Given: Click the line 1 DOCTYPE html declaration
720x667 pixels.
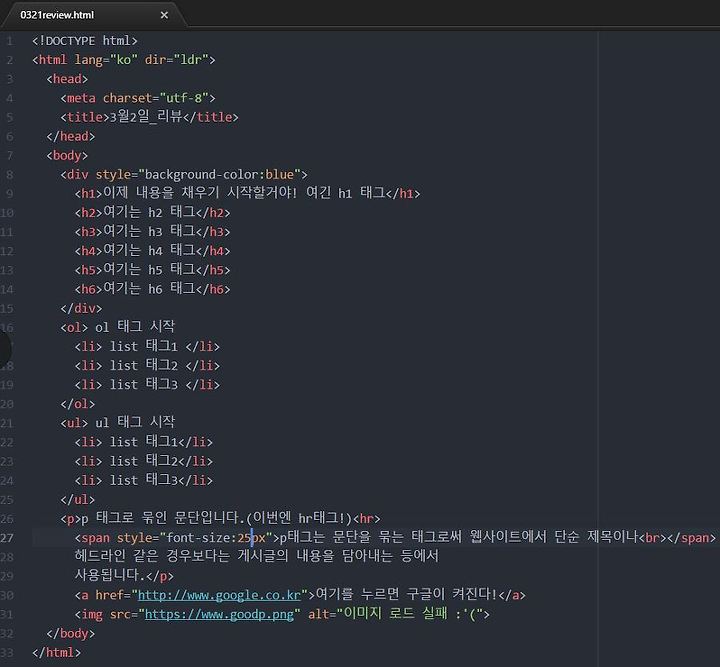Looking at the screenshot, I should [x=85, y=41].
